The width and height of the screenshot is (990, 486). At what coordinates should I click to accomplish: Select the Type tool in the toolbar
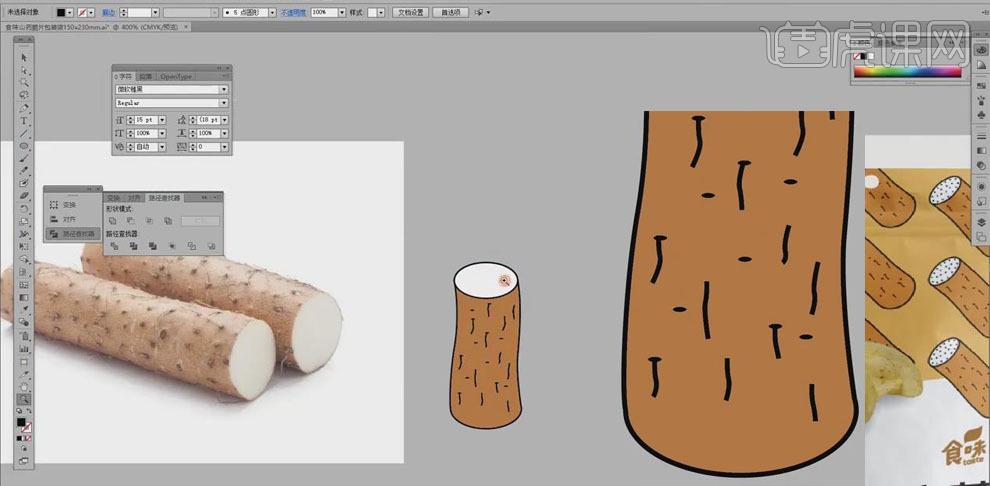point(24,121)
